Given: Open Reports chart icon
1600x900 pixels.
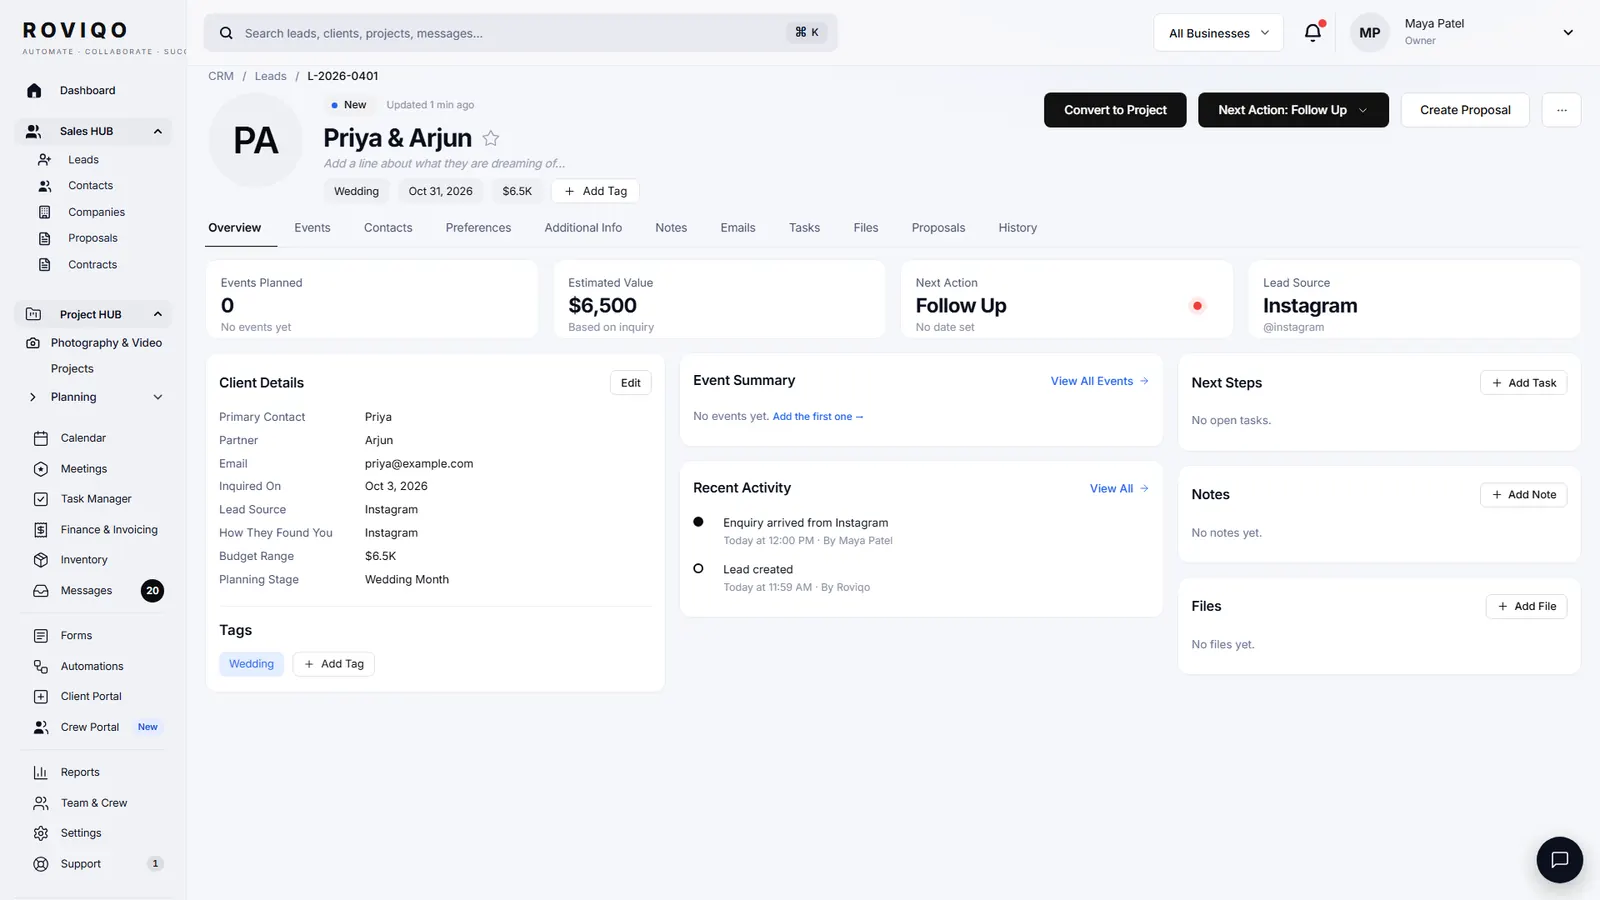Looking at the screenshot, I should 41,772.
